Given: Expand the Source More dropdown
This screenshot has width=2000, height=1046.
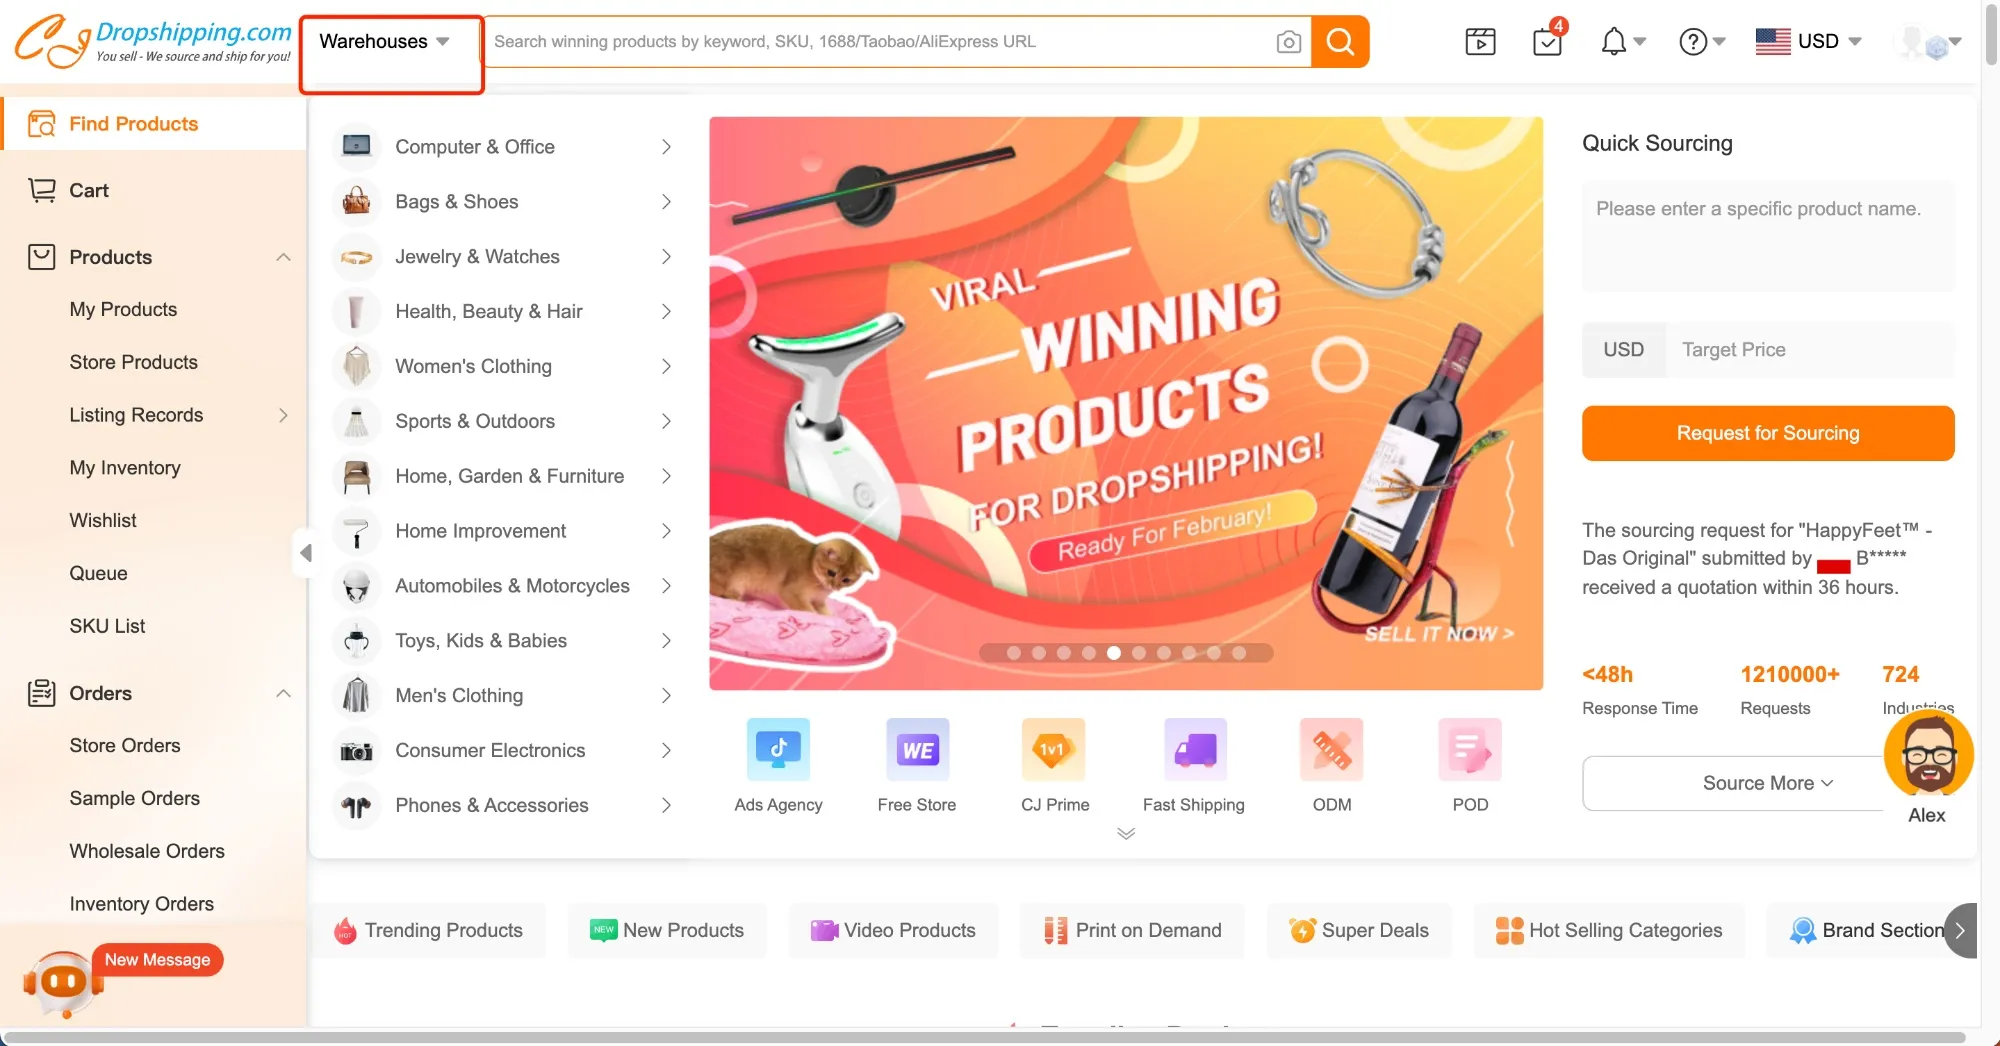Looking at the screenshot, I should click(1767, 783).
